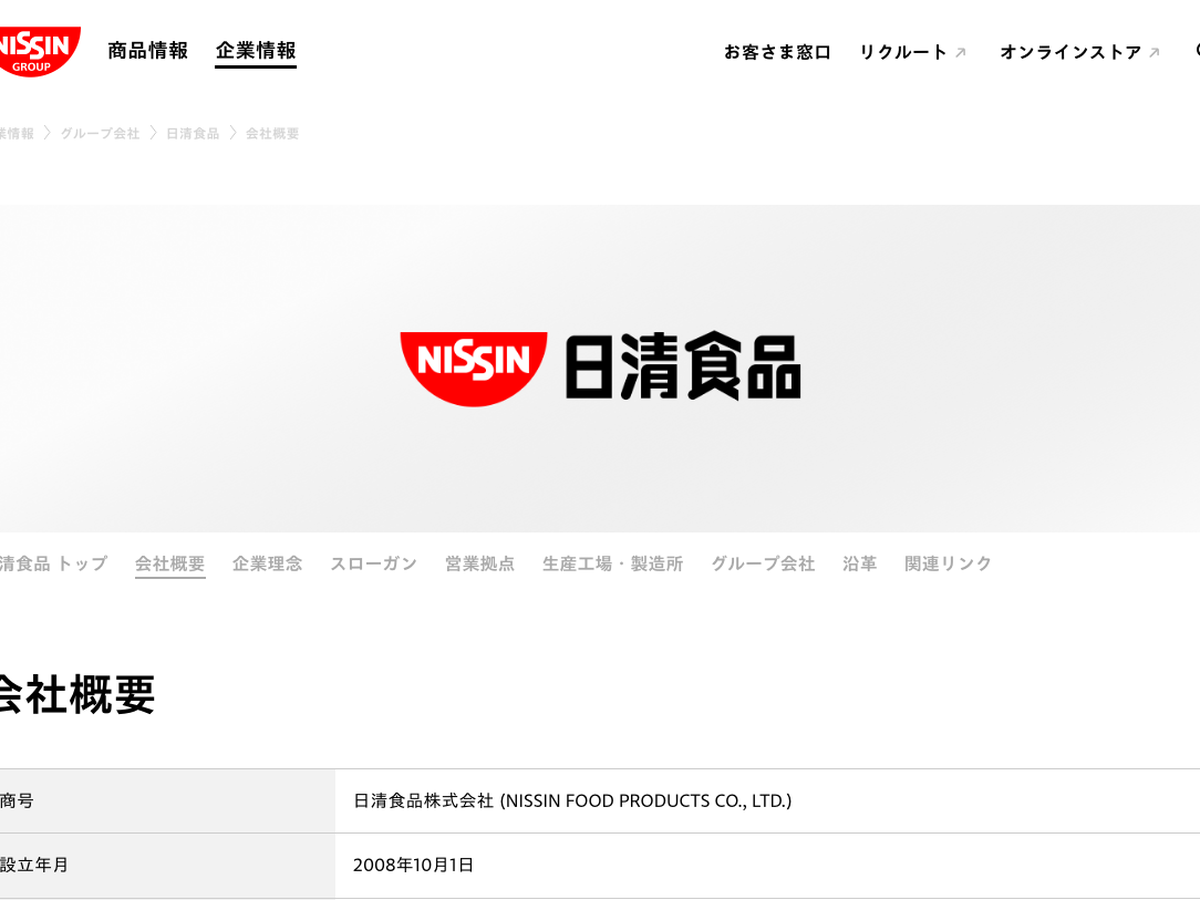Select the 日清食品 トップ tab
The width and height of the screenshot is (1200, 900).
pyautogui.click(x=52, y=564)
